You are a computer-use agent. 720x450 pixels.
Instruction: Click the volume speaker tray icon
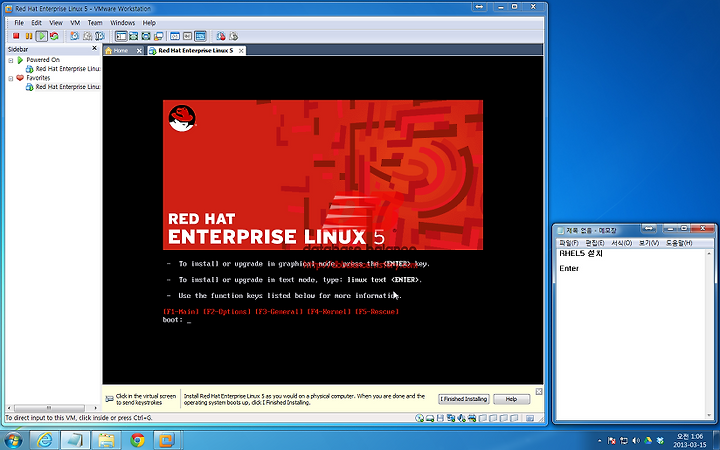click(x=636, y=441)
